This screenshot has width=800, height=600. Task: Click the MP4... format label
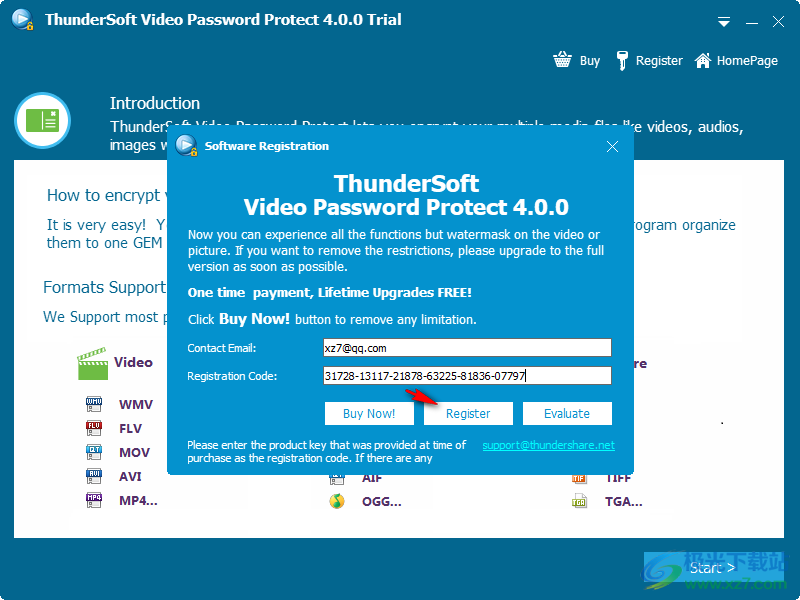coord(138,501)
